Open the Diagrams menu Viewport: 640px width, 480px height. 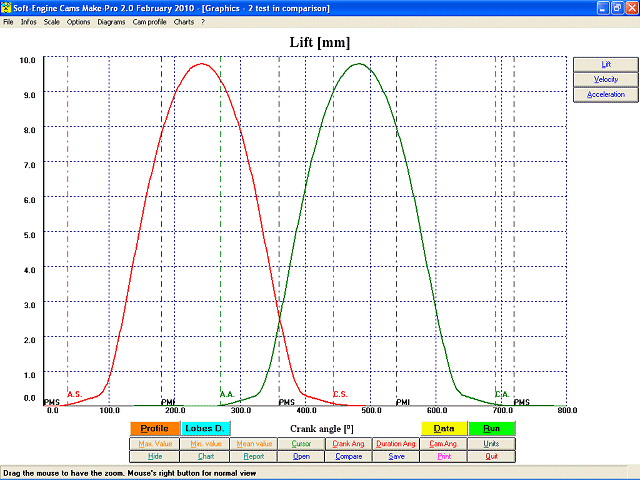tap(111, 22)
